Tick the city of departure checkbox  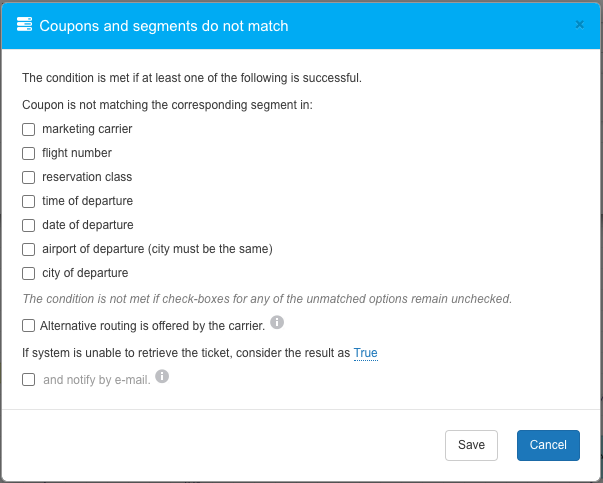click(29, 273)
